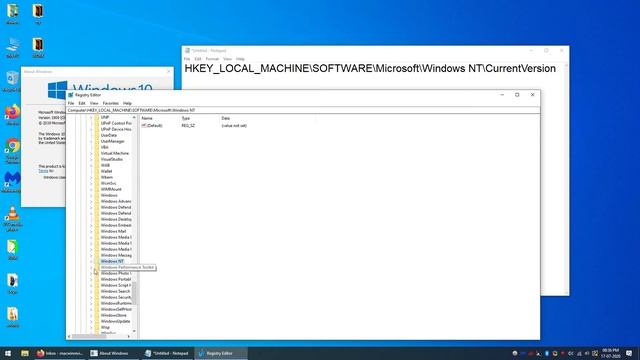Image resolution: width=640 pixels, height=360 pixels.
Task: Expand the Windows Mail key
Action: click(91, 231)
